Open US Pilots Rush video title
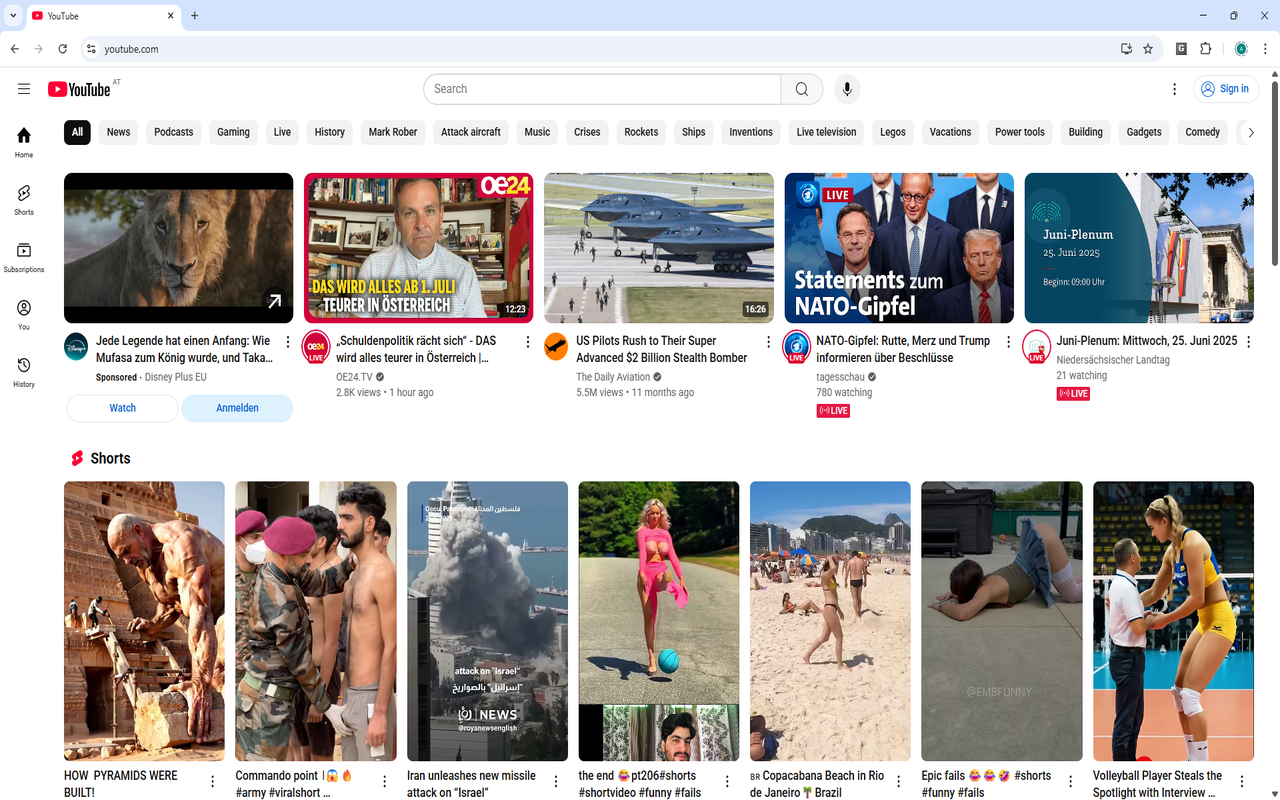This screenshot has width=1280, height=800. coord(662,349)
